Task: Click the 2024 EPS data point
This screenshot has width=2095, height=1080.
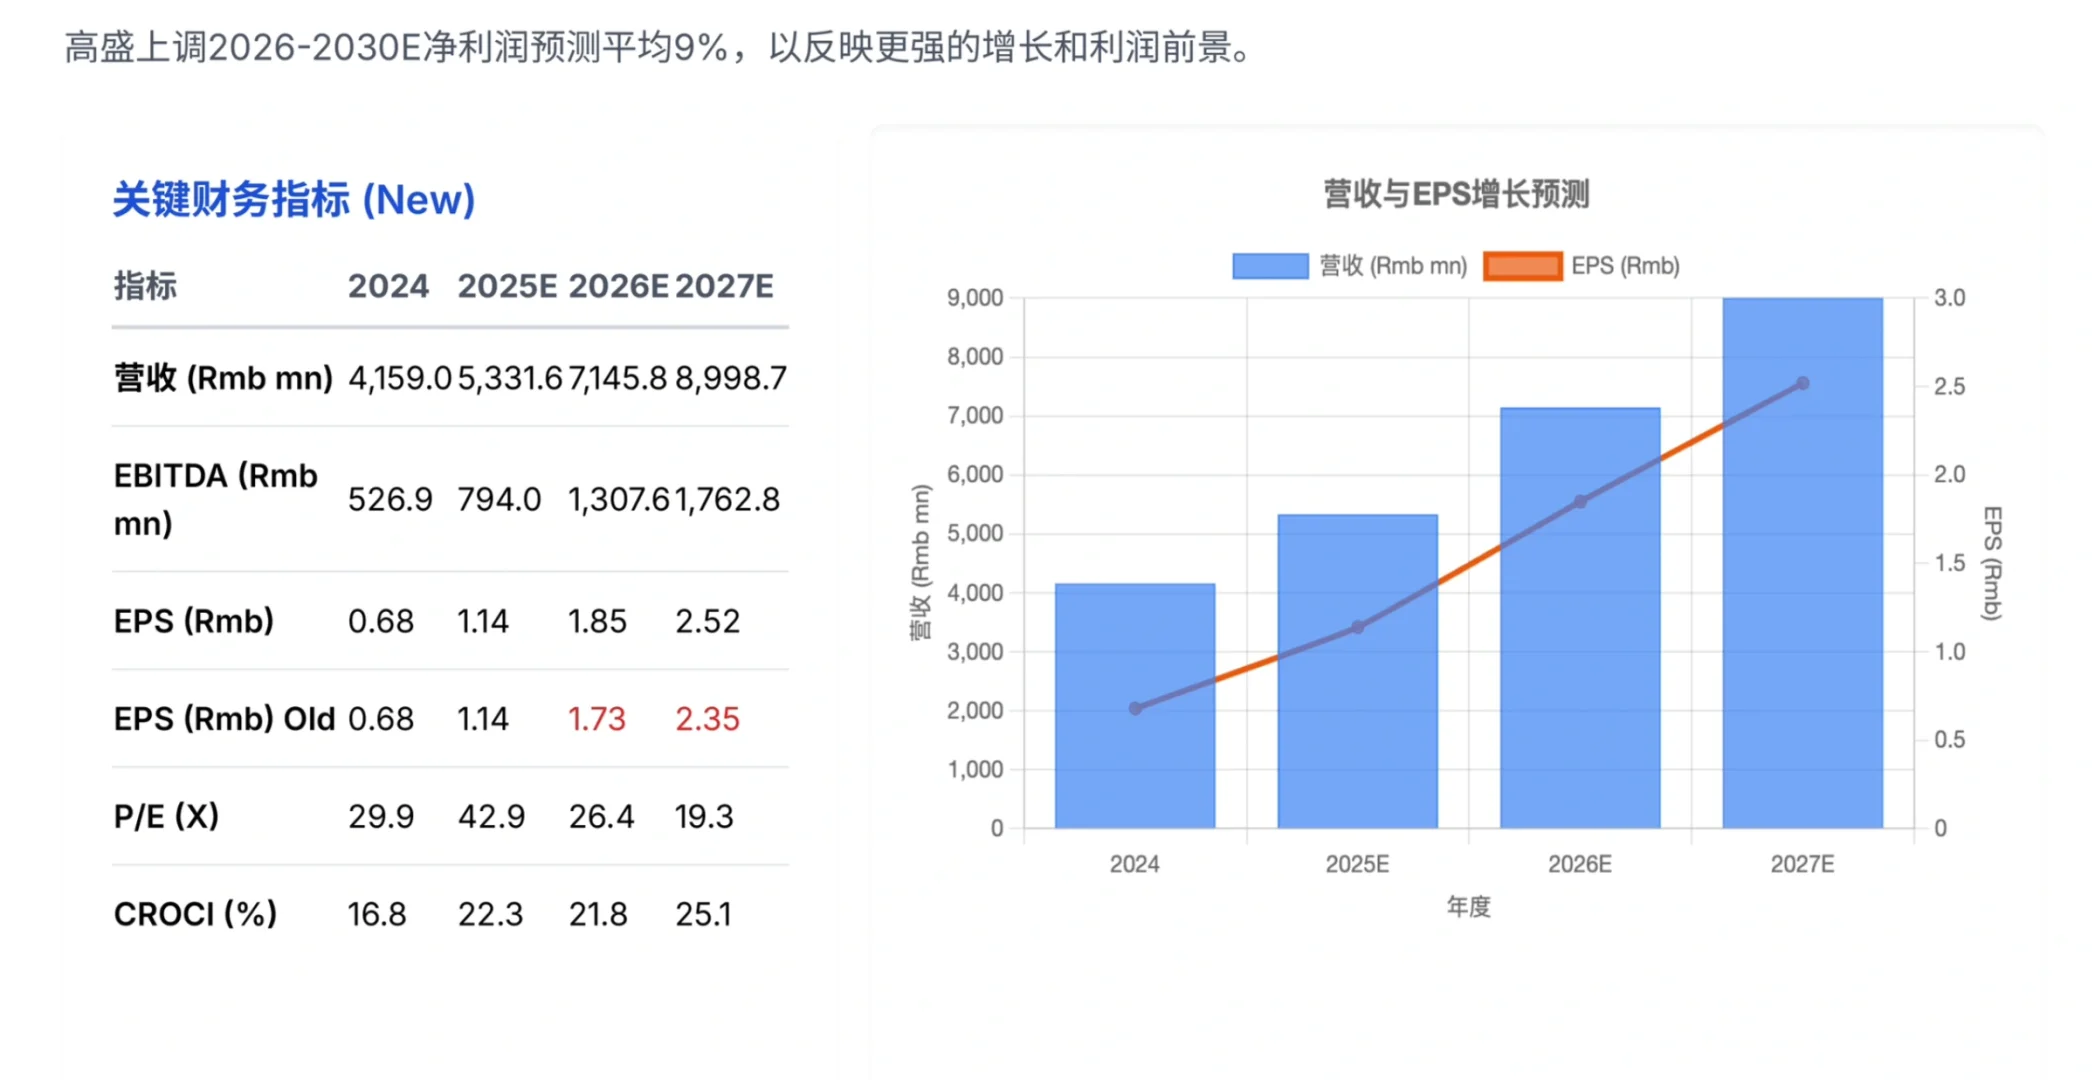Action: click(x=1134, y=707)
